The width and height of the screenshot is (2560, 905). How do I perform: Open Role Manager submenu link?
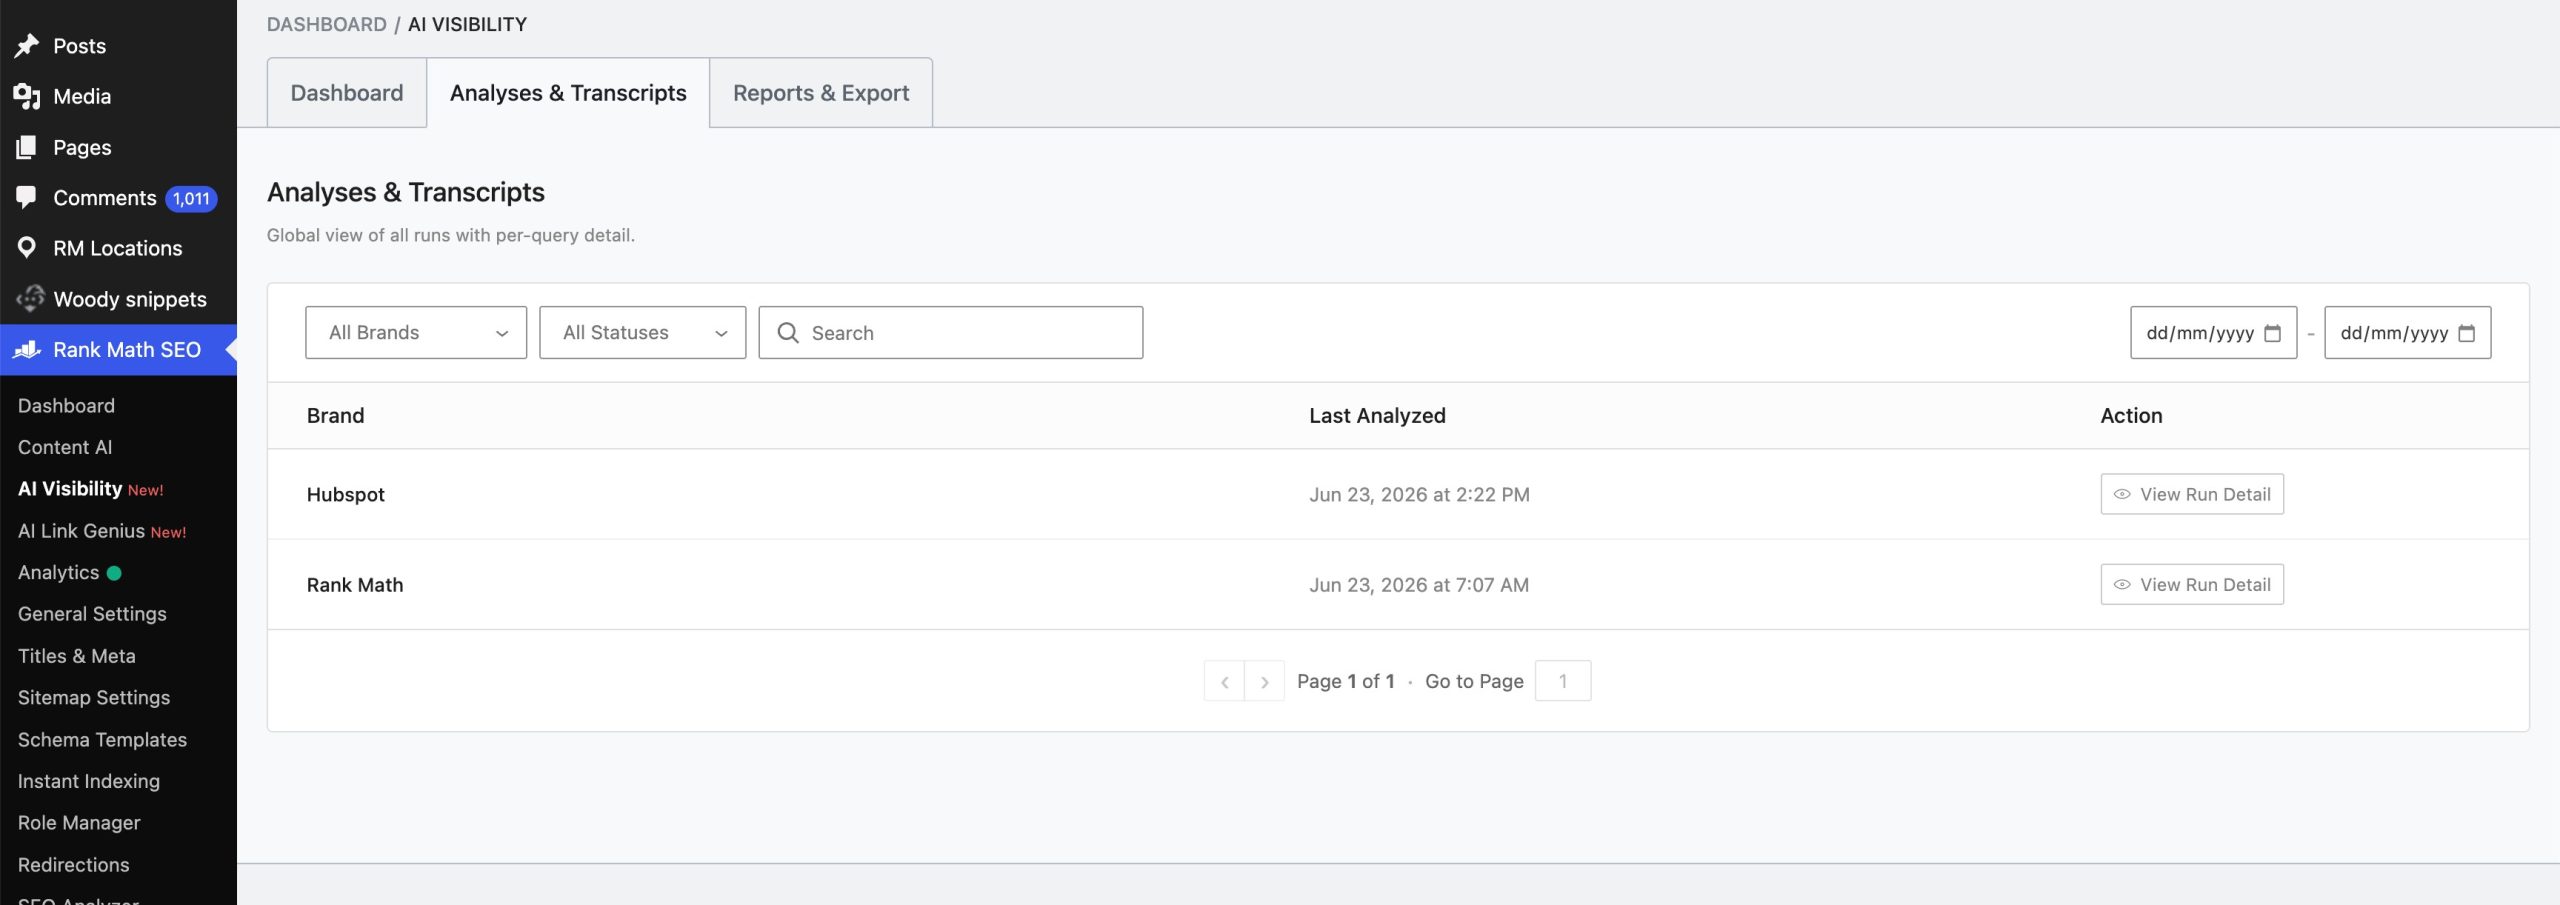(x=79, y=823)
